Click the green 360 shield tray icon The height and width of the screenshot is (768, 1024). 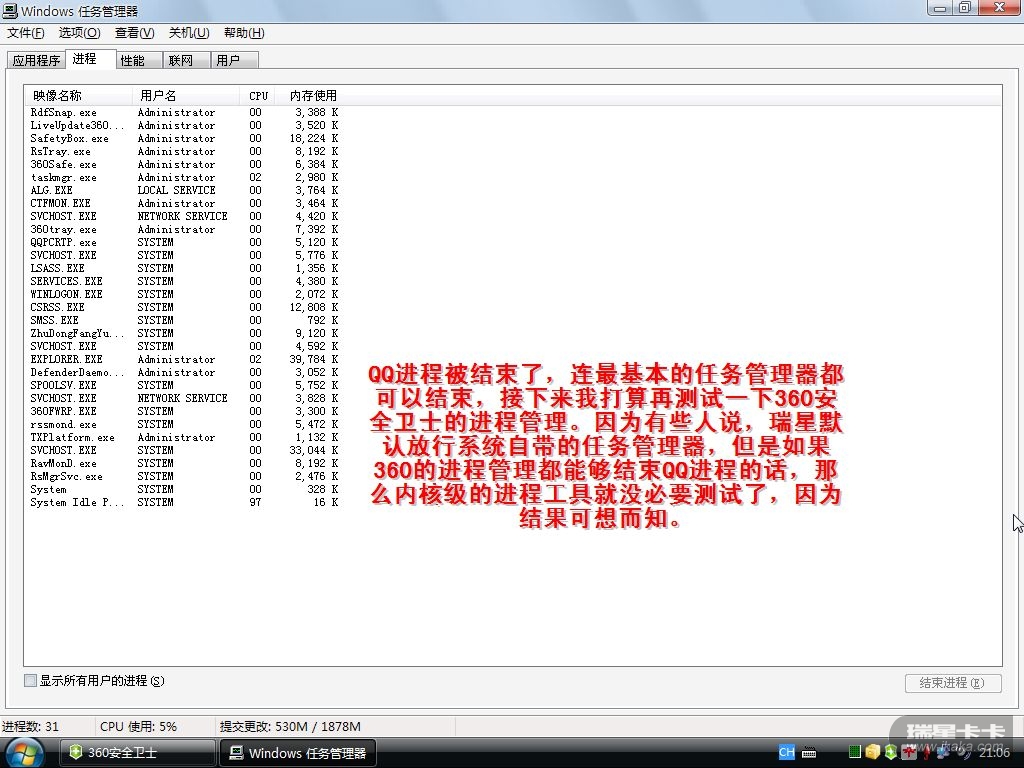[891, 752]
